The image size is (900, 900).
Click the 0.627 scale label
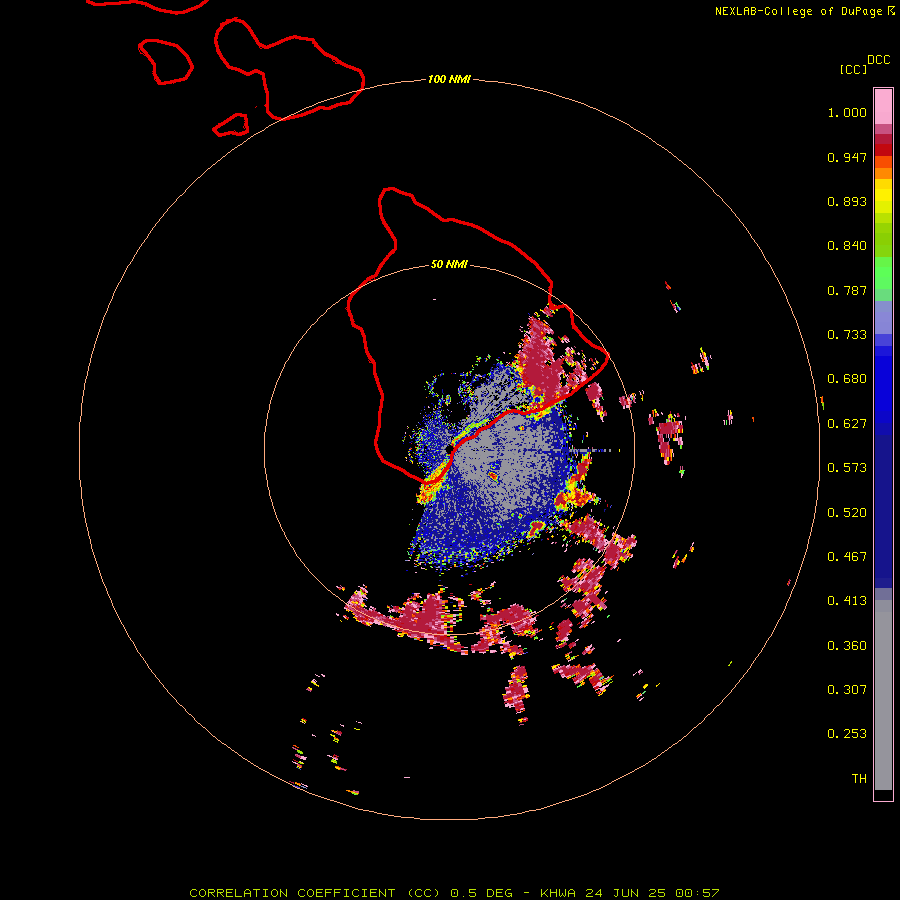[847, 424]
